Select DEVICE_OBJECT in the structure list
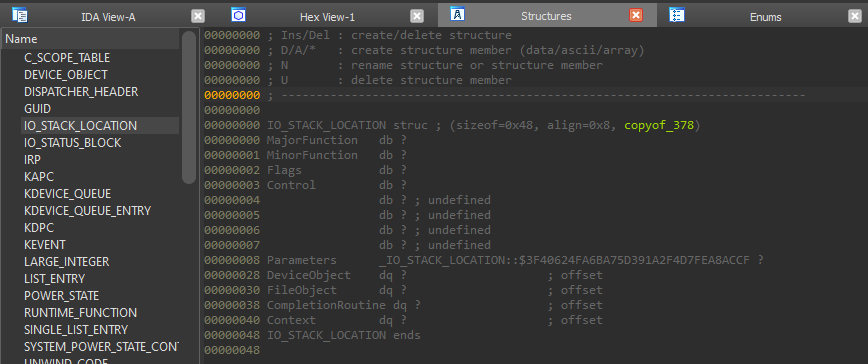The image size is (868, 364). [66, 74]
